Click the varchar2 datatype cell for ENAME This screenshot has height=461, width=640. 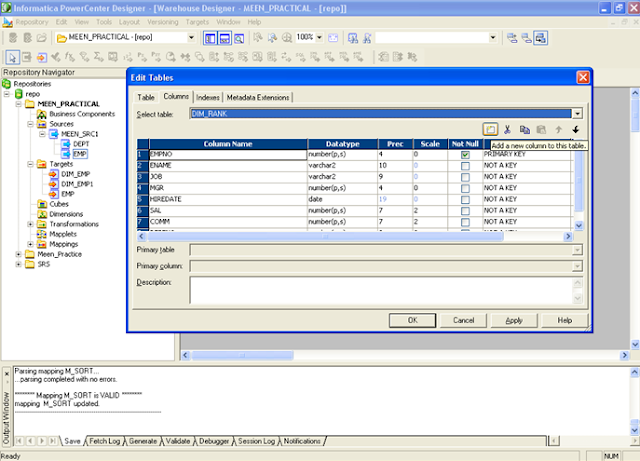pos(342,165)
